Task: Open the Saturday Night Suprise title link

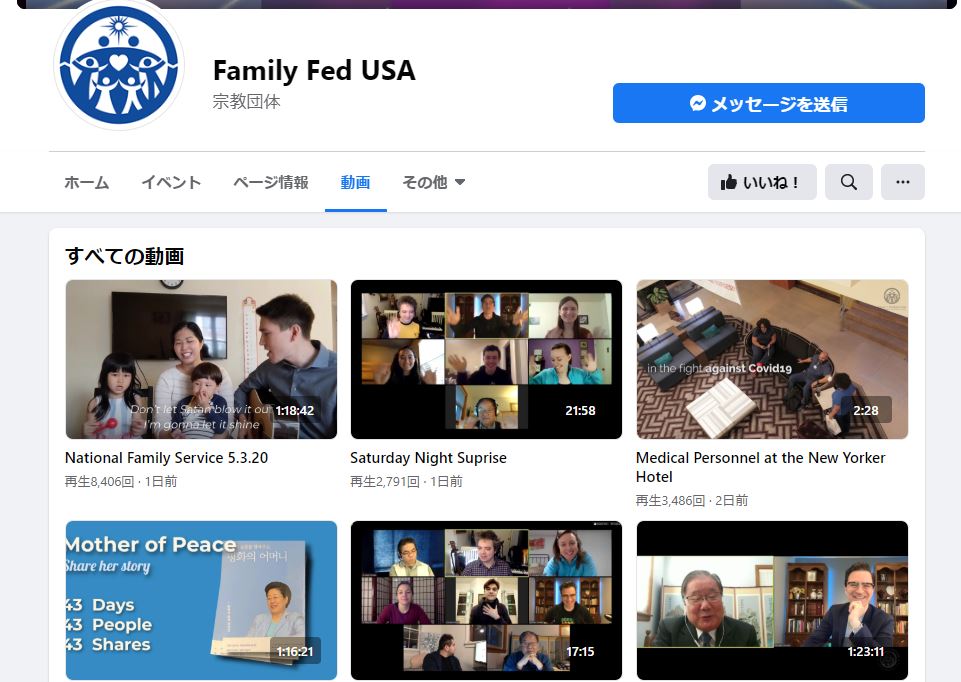Action: [x=428, y=458]
